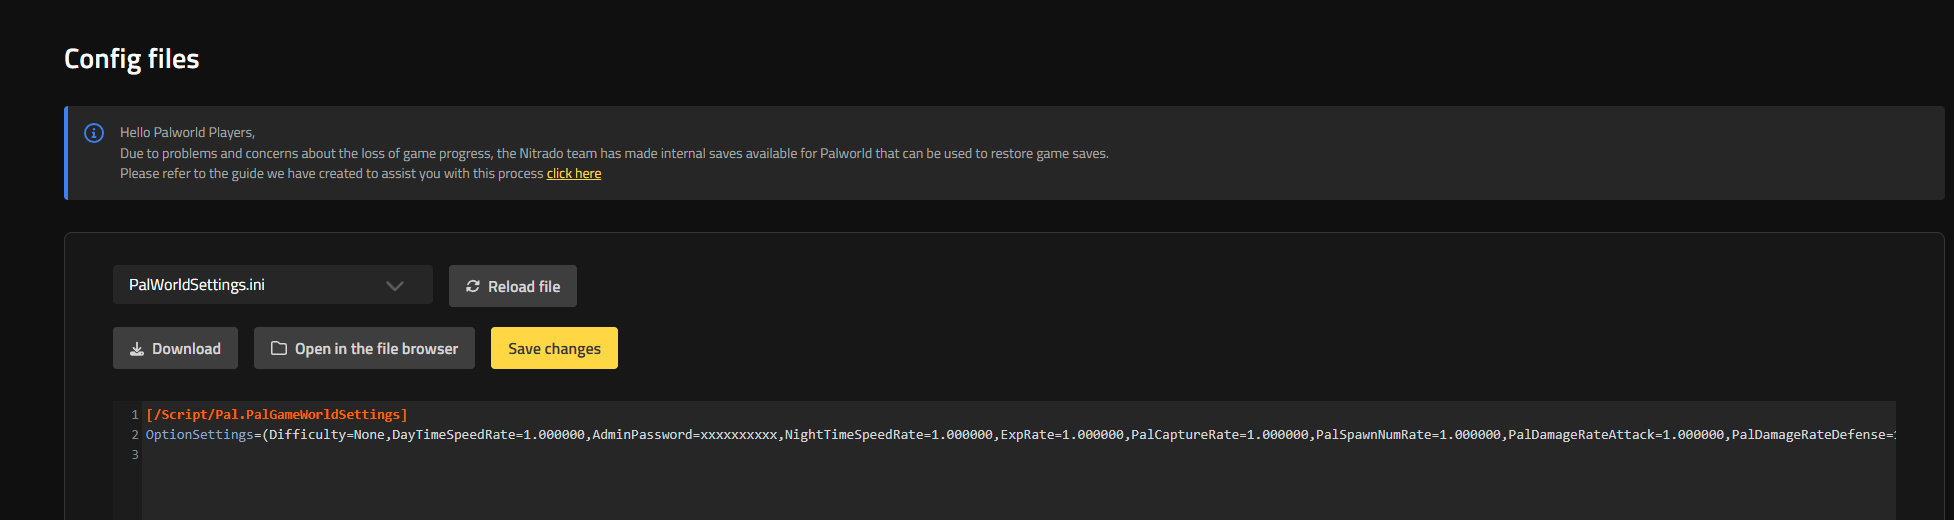Click the AdminPassword value in the config
This screenshot has height=520, width=1954.
tap(738, 434)
